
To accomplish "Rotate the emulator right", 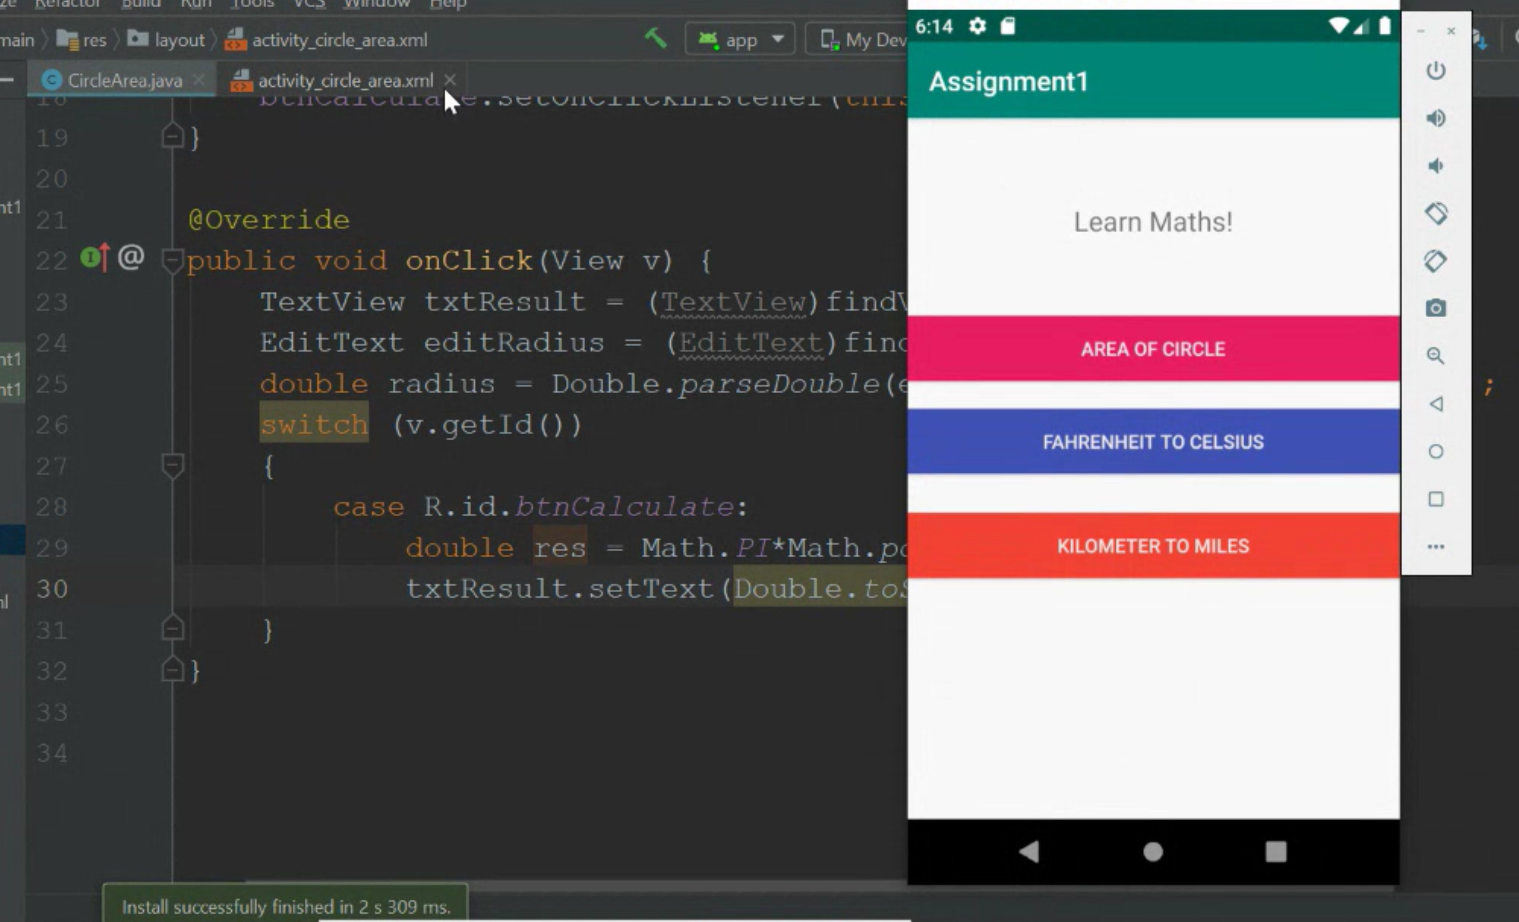I will coord(1436,261).
